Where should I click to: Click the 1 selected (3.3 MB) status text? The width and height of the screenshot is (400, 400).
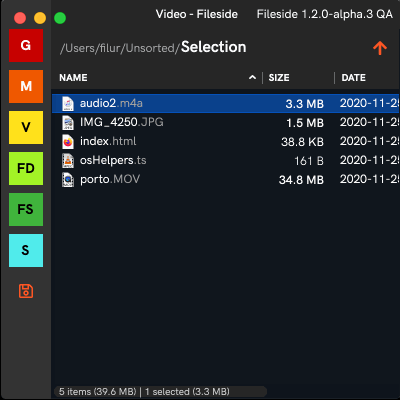[187, 392]
